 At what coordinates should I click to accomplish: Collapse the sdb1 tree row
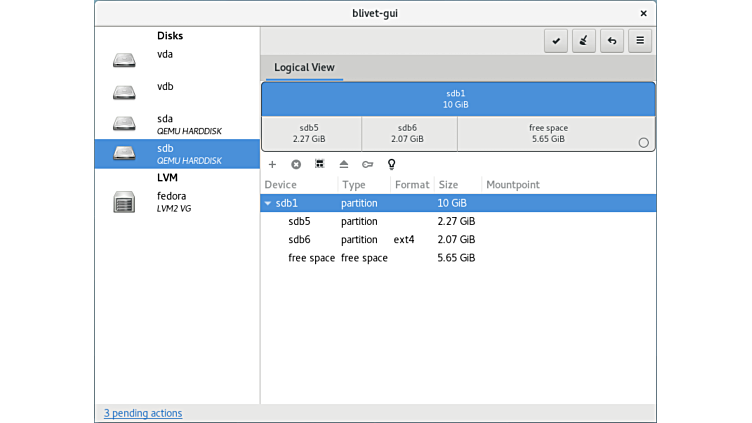tap(268, 203)
